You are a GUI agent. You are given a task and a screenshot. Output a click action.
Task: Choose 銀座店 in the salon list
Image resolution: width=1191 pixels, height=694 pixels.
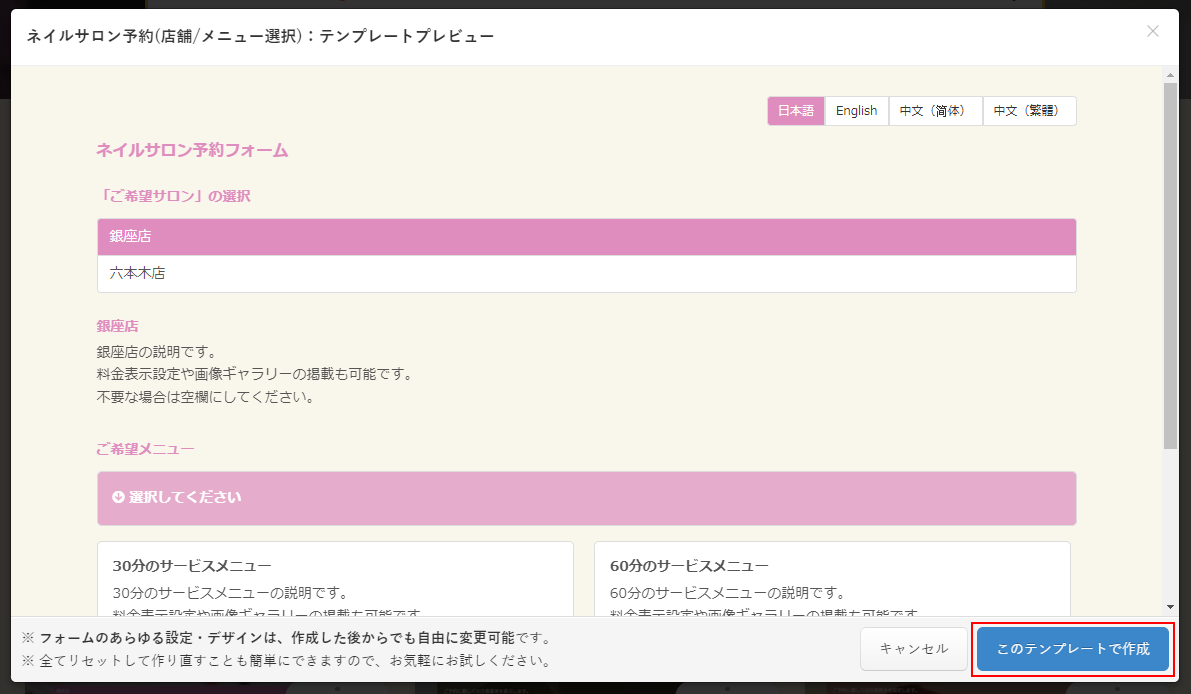[586, 237]
